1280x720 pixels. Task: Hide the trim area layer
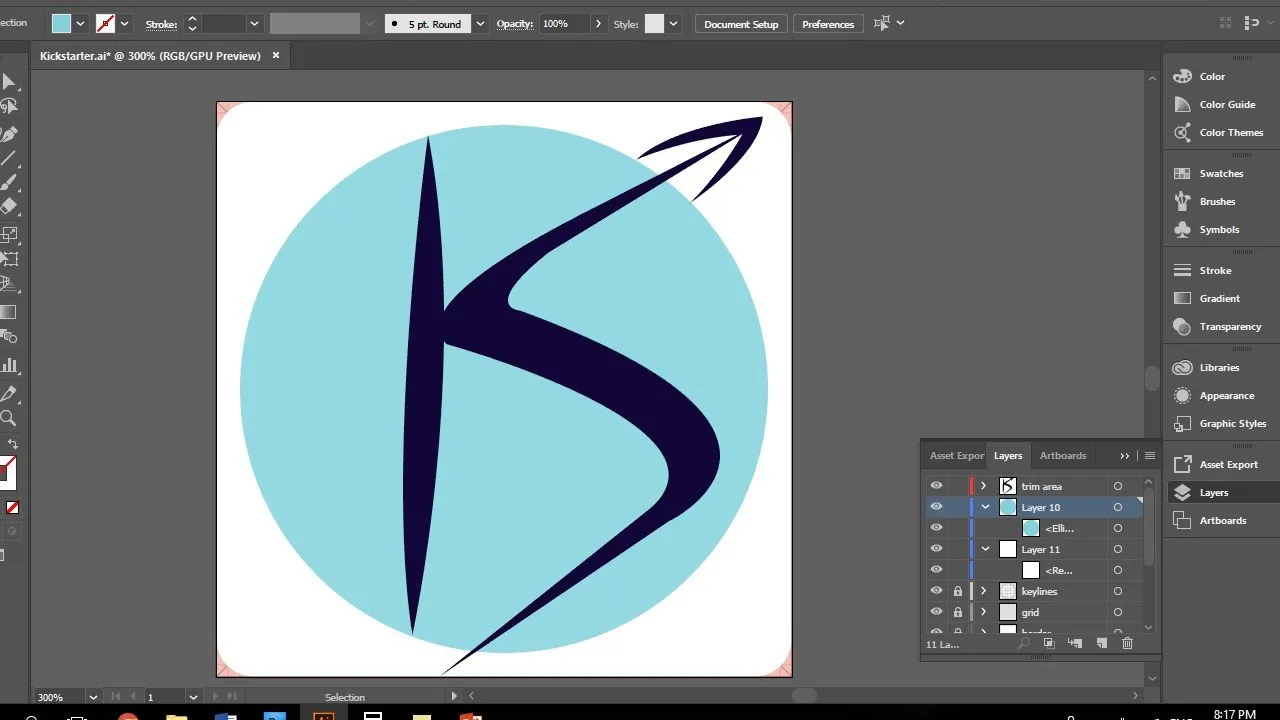[936, 486]
